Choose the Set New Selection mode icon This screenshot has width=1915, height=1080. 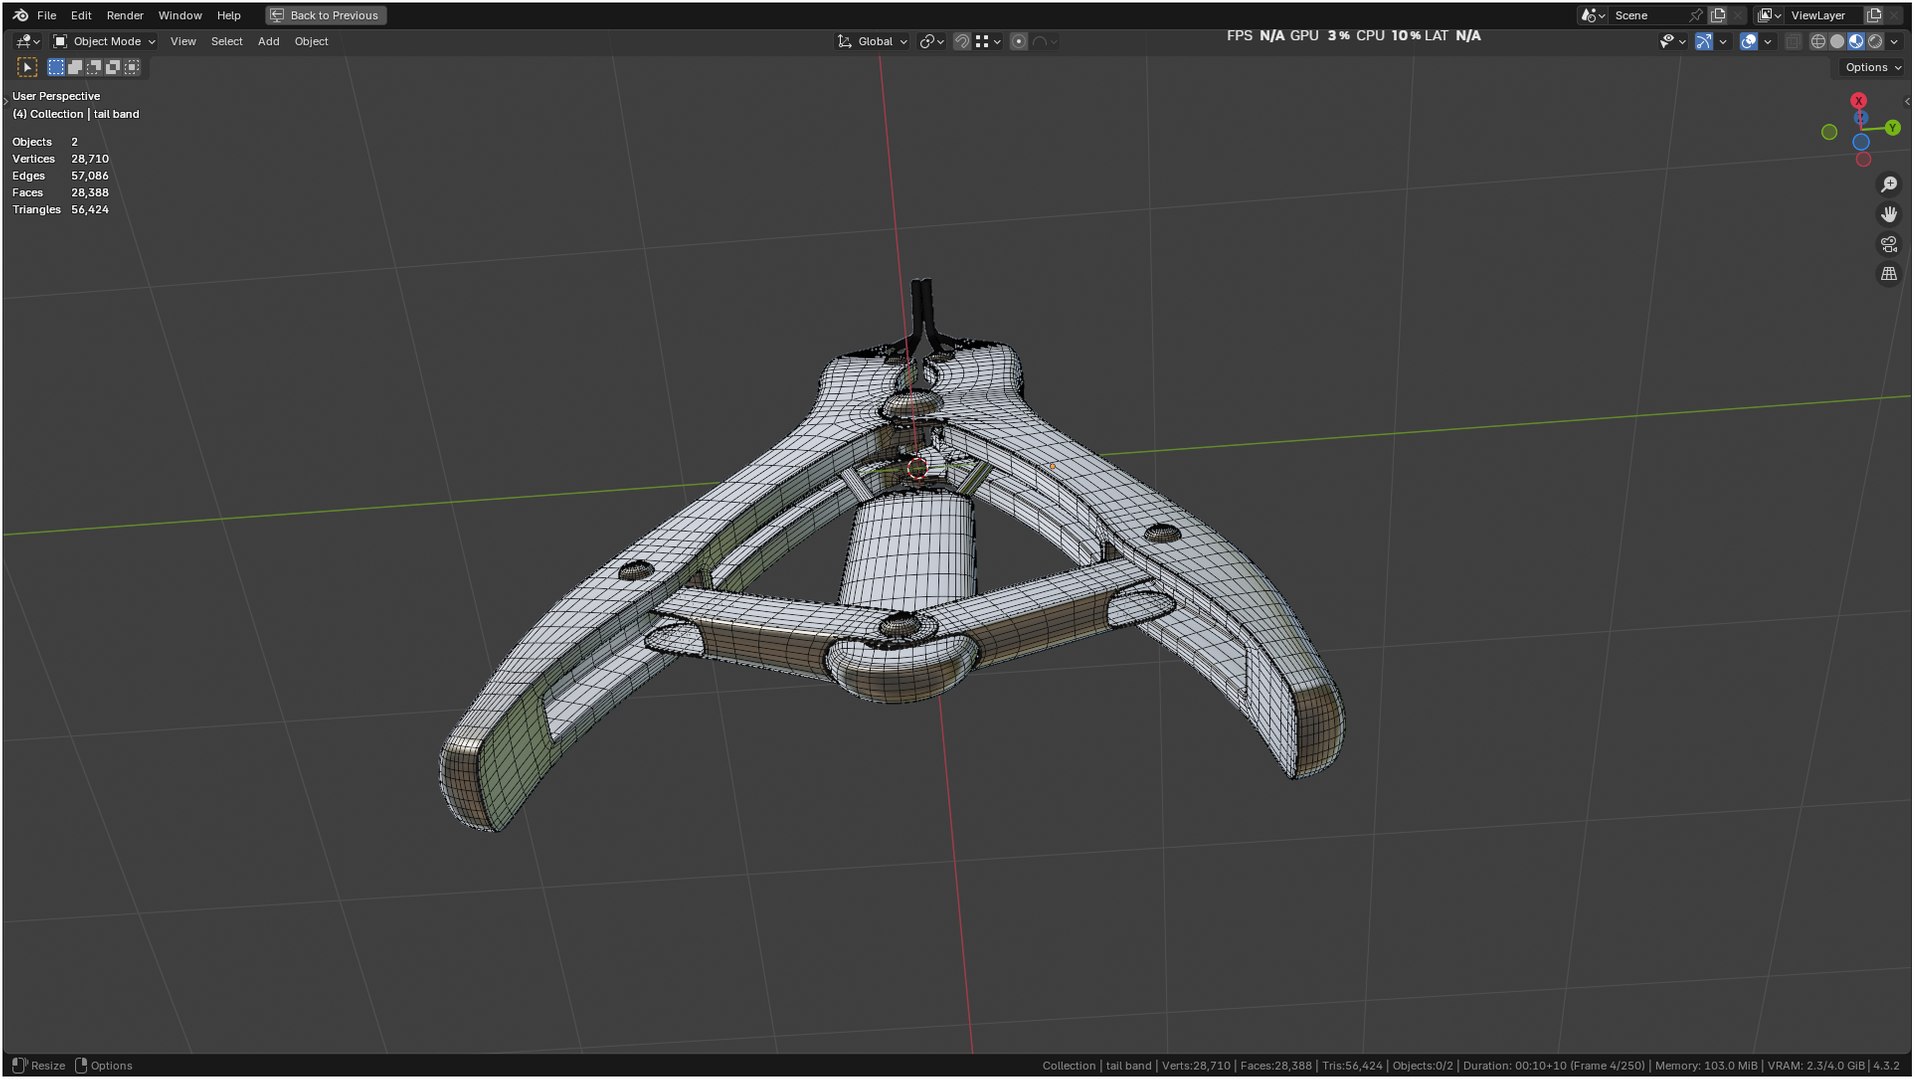pyautogui.click(x=56, y=67)
